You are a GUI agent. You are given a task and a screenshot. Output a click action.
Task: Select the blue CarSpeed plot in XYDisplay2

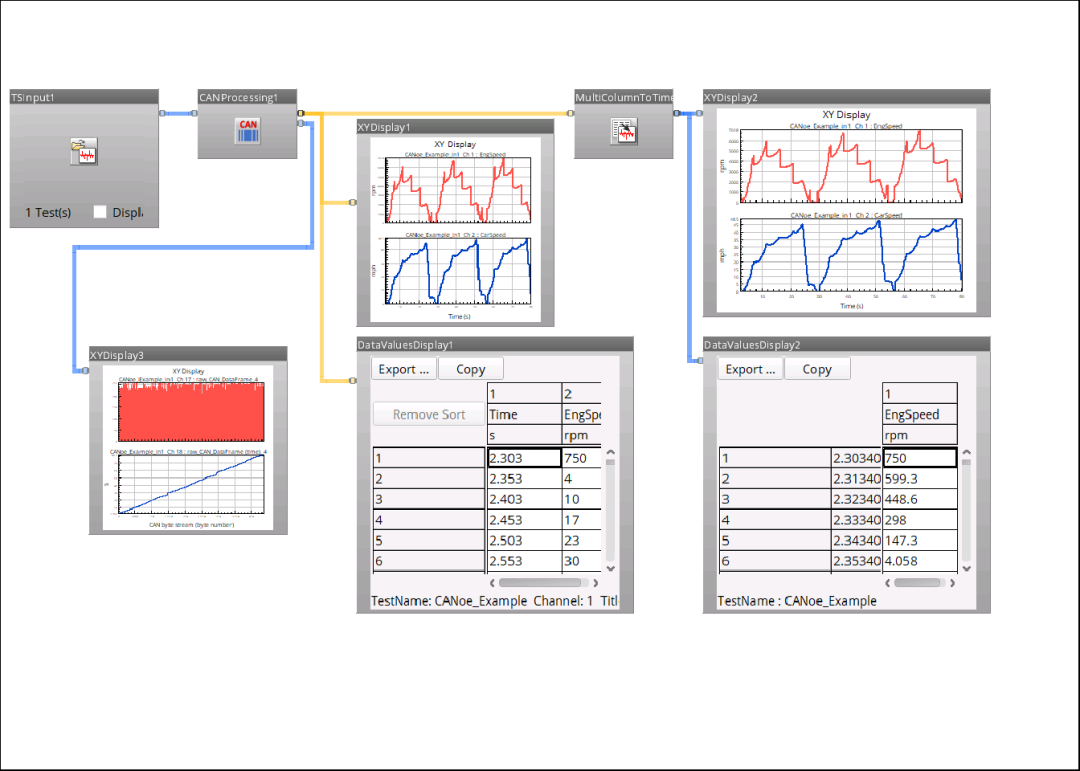[850, 254]
